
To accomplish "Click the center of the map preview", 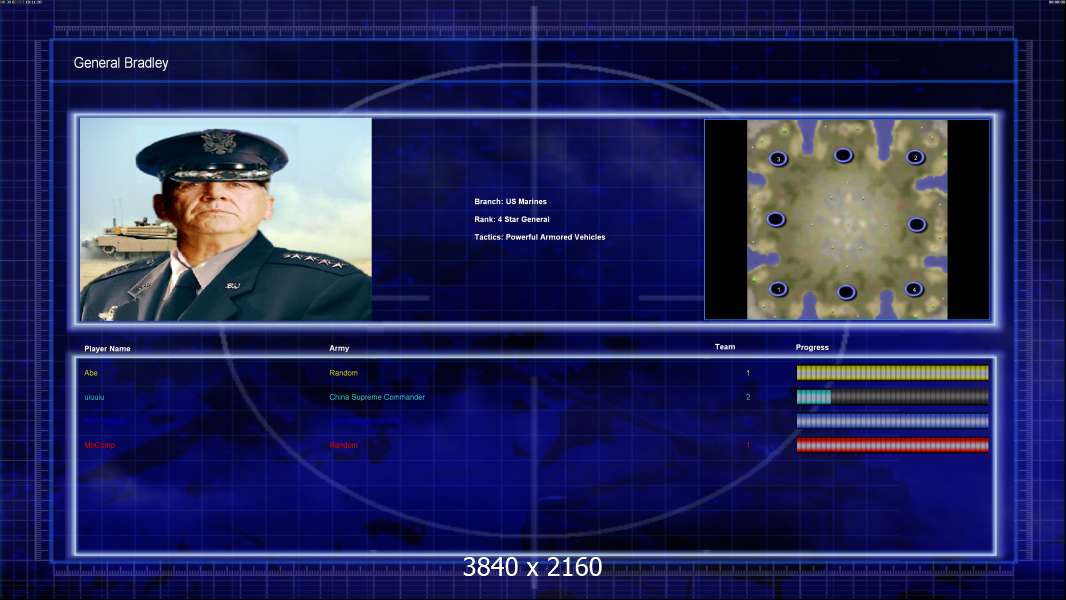I will pyautogui.click(x=847, y=219).
